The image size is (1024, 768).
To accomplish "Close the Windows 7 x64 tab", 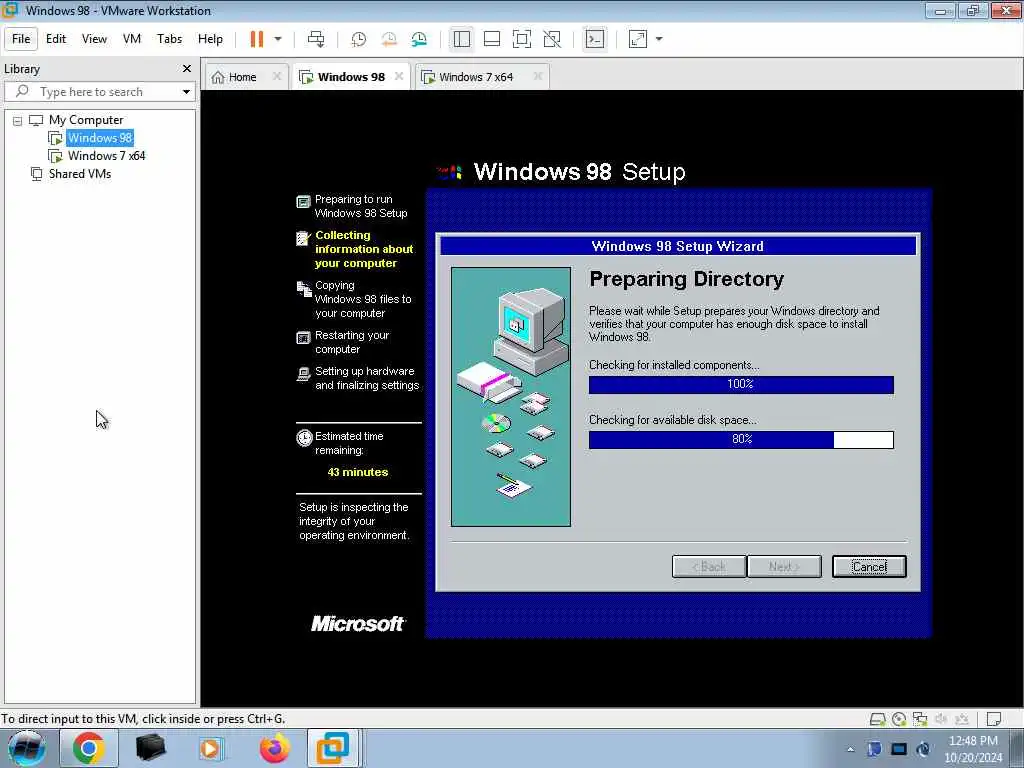I will [x=537, y=76].
